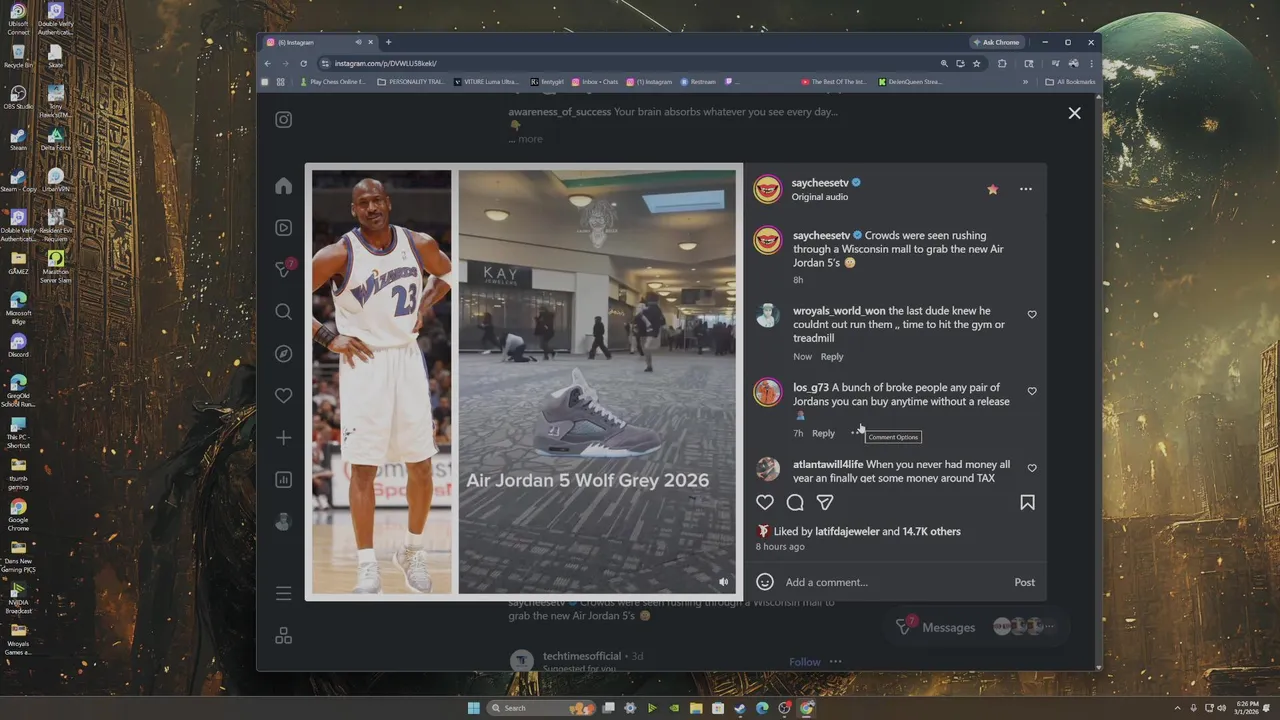Viewport: 1280px width, 720px height.
Task: Select the (6) Instagram browser tab
Action: point(318,42)
